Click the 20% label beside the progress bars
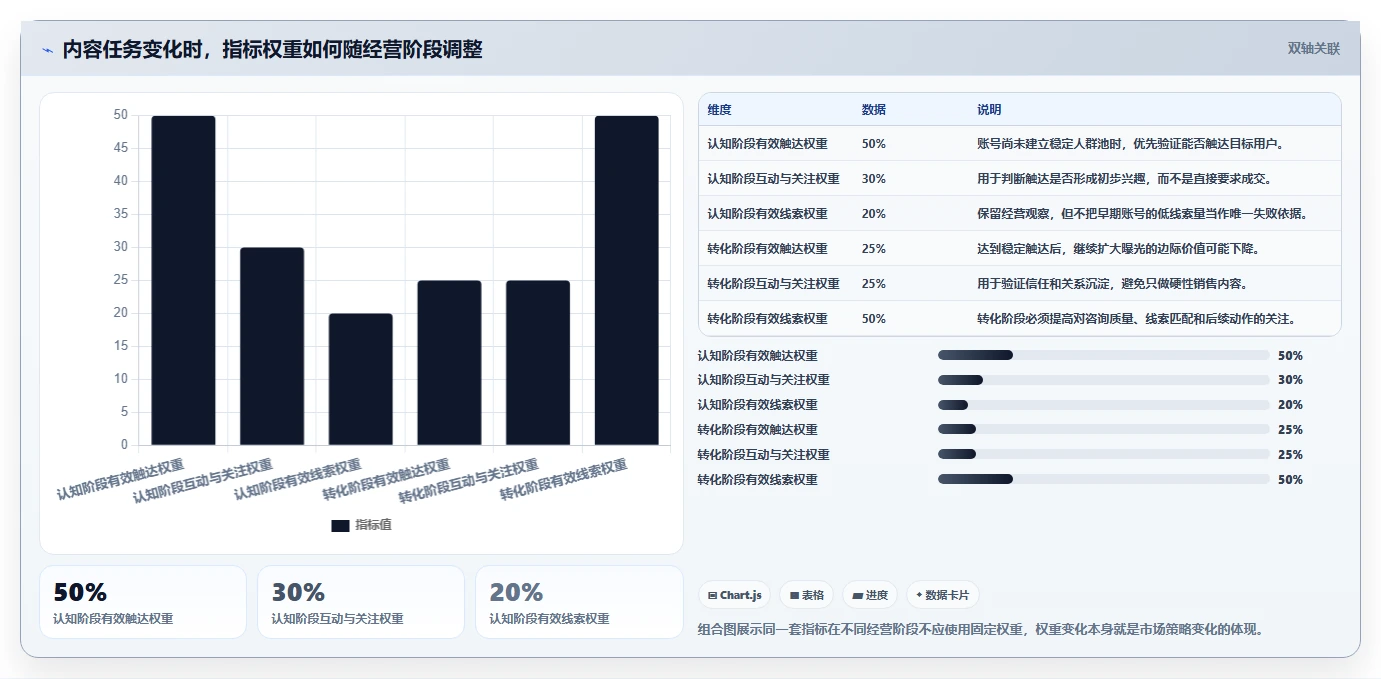Viewport: 1381px width, 679px height. [x=1290, y=405]
